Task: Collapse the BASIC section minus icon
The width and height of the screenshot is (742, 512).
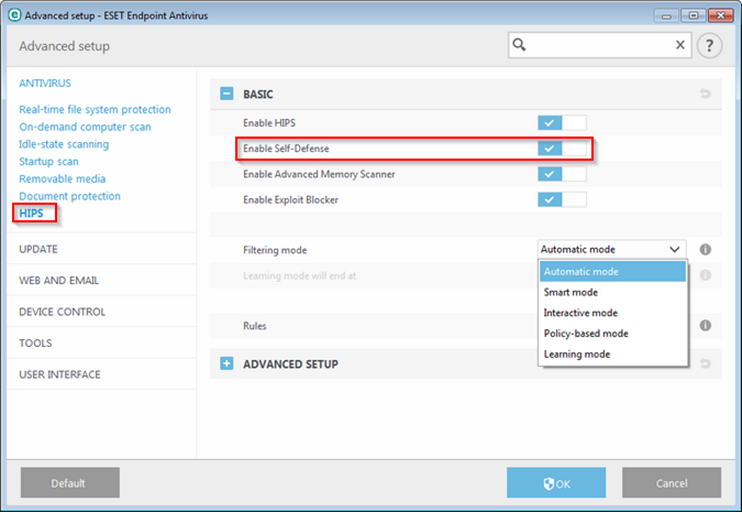Action: click(x=227, y=94)
